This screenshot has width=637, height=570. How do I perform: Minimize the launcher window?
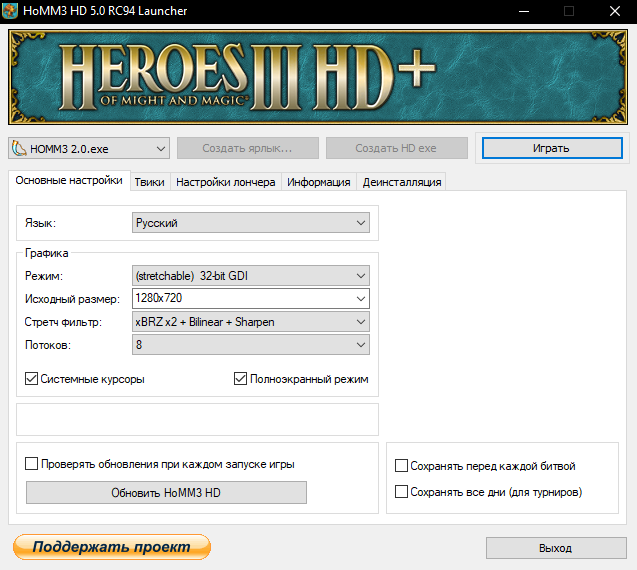524,11
